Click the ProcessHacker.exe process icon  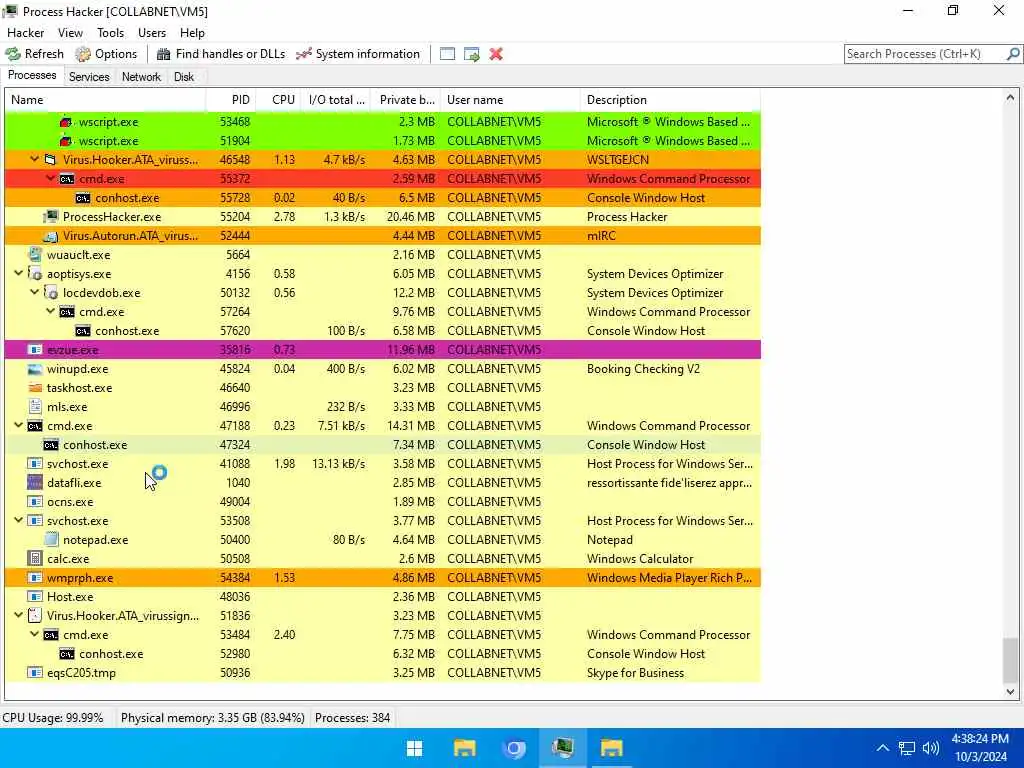click(x=50, y=217)
